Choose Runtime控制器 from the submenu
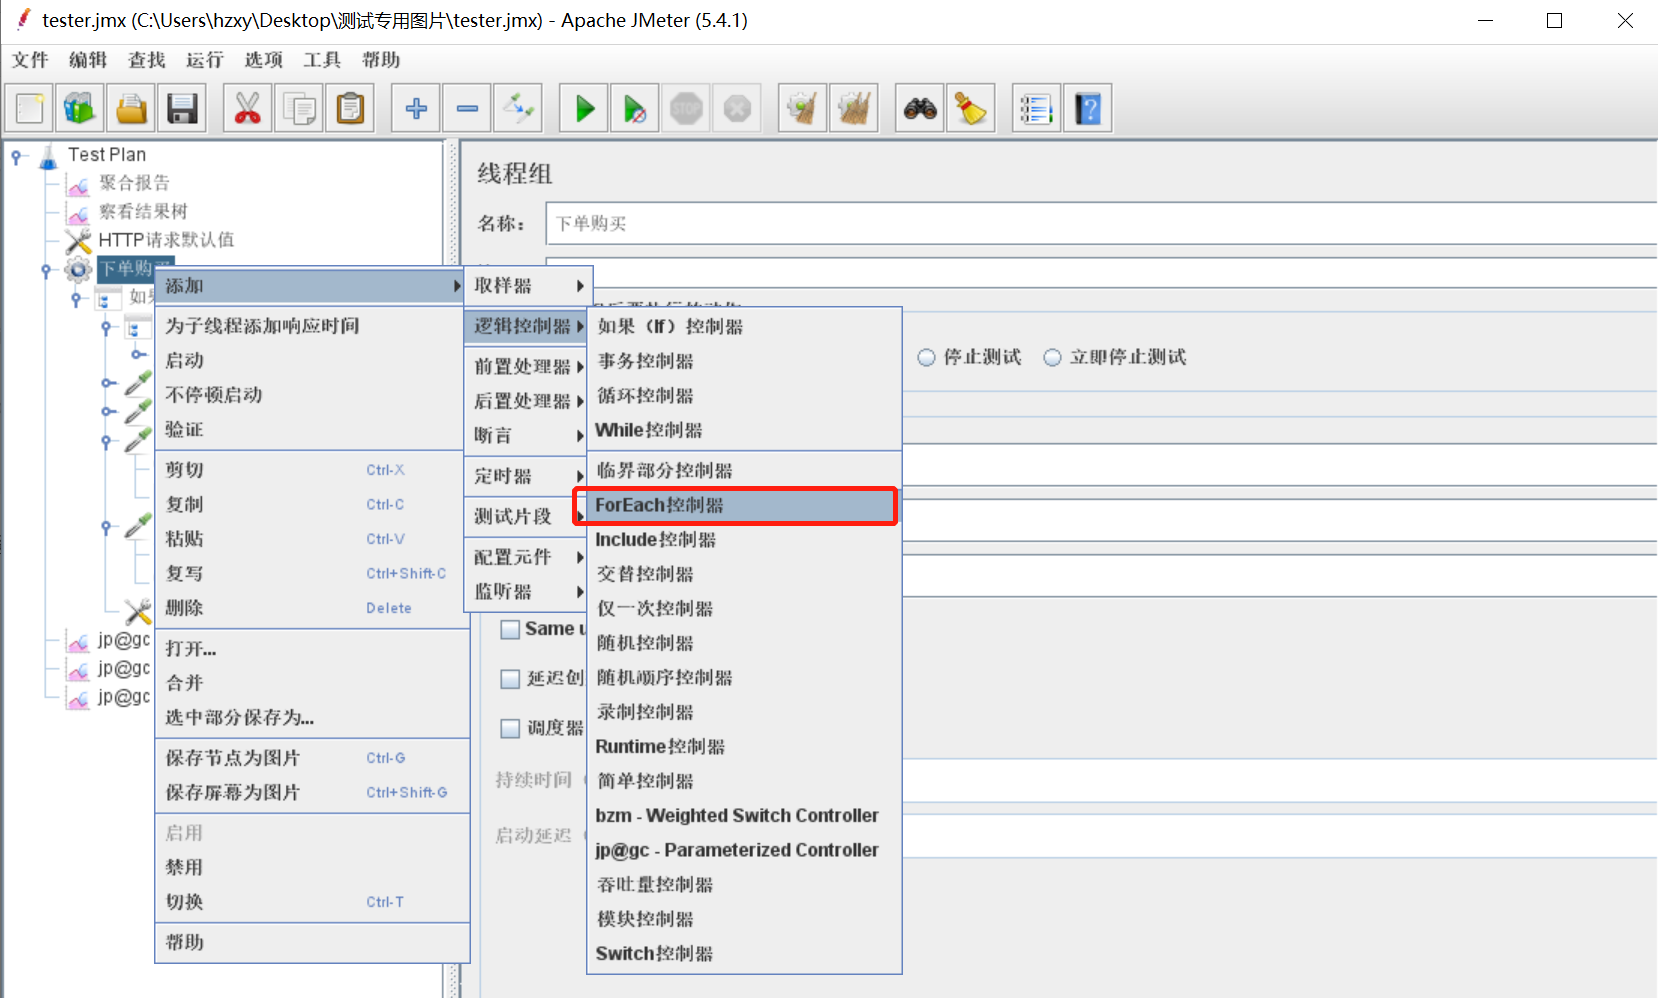1658x998 pixels. point(744,747)
